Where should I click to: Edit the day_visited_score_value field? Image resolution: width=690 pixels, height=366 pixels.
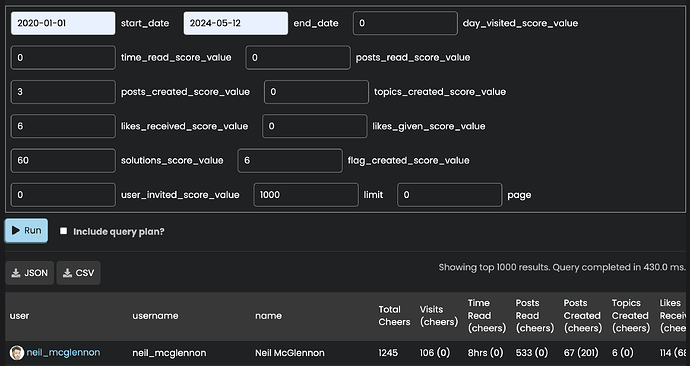coord(405,23)
